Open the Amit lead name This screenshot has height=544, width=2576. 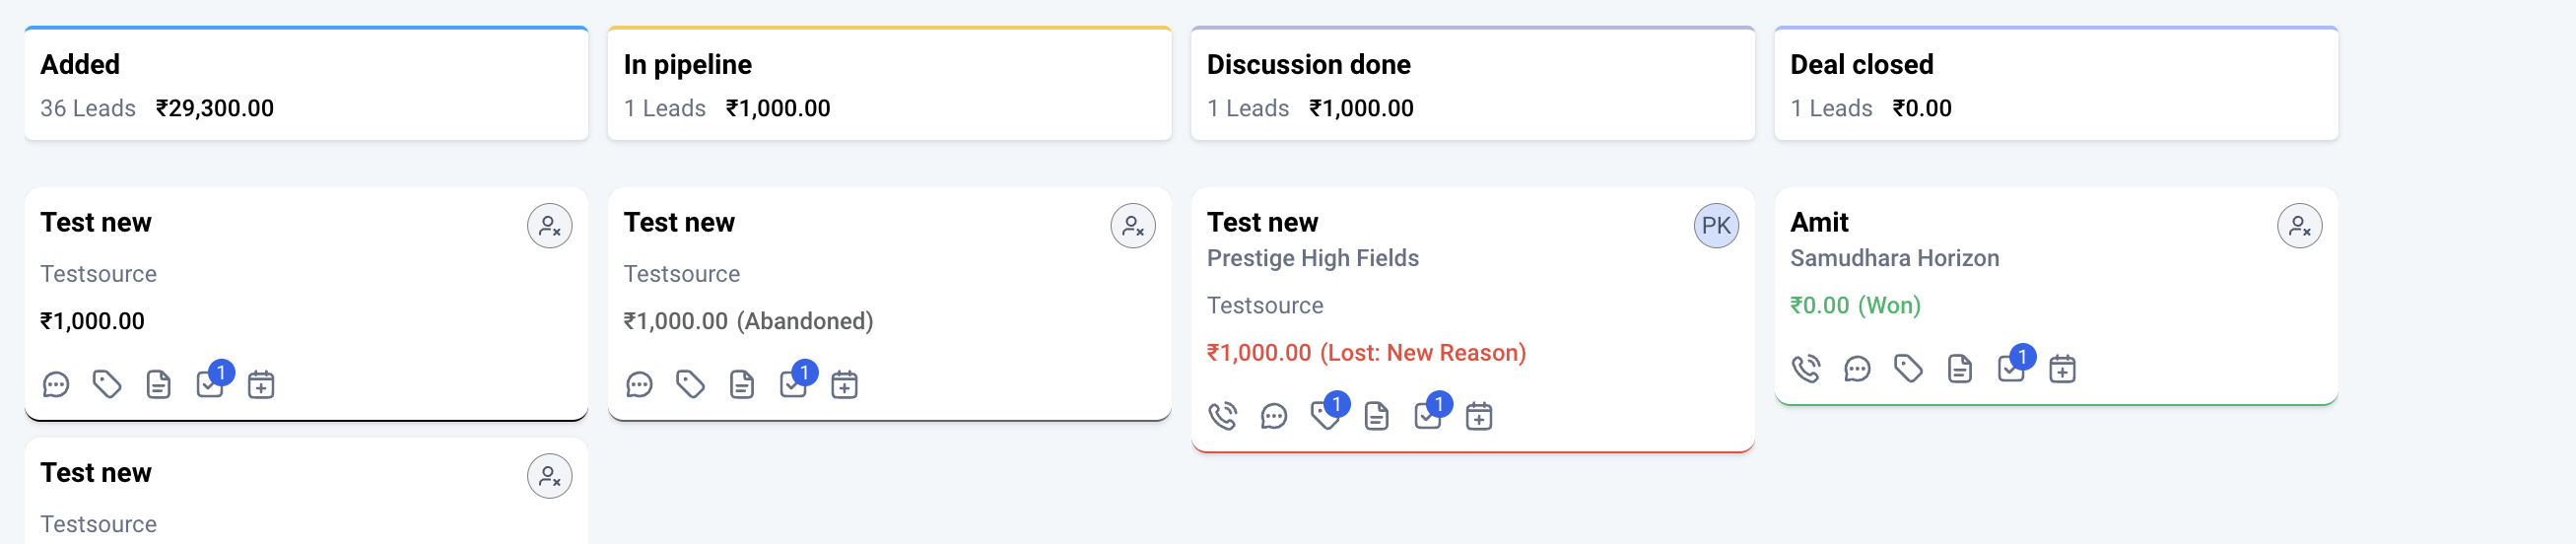point(1818,222)
